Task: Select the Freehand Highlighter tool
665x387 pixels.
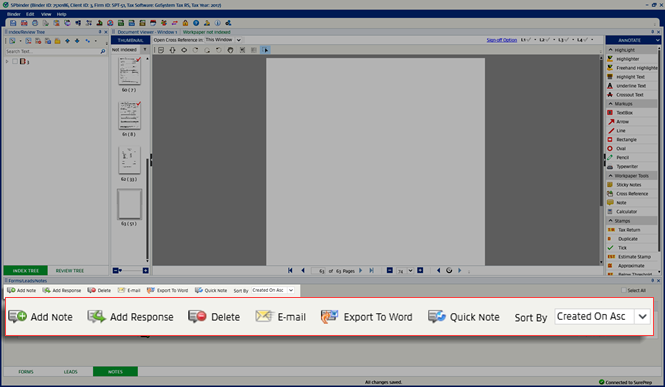Action: coord(632,68)
